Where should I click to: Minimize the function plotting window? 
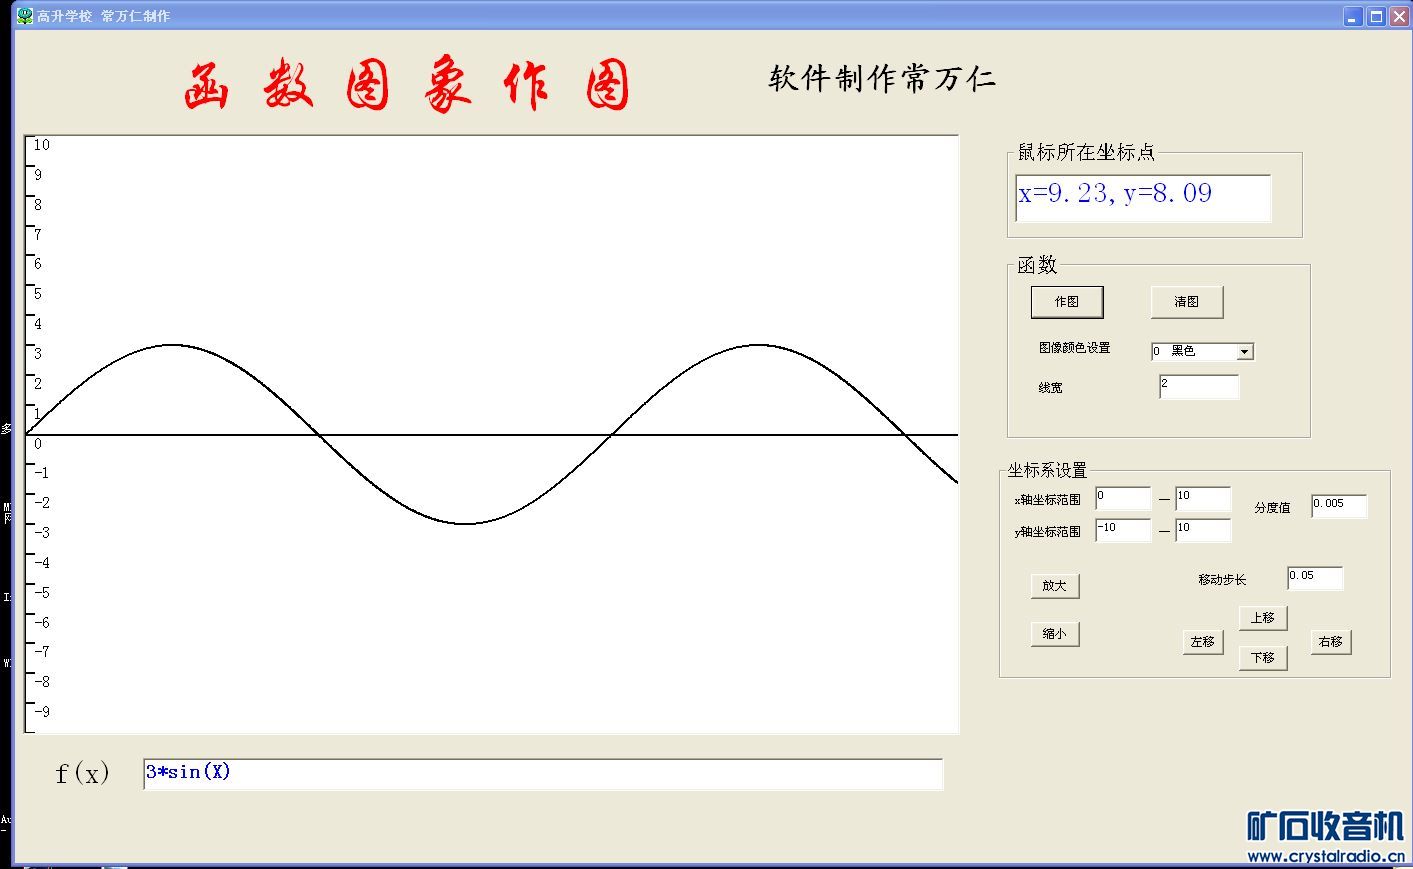(x=1353, y=16)
